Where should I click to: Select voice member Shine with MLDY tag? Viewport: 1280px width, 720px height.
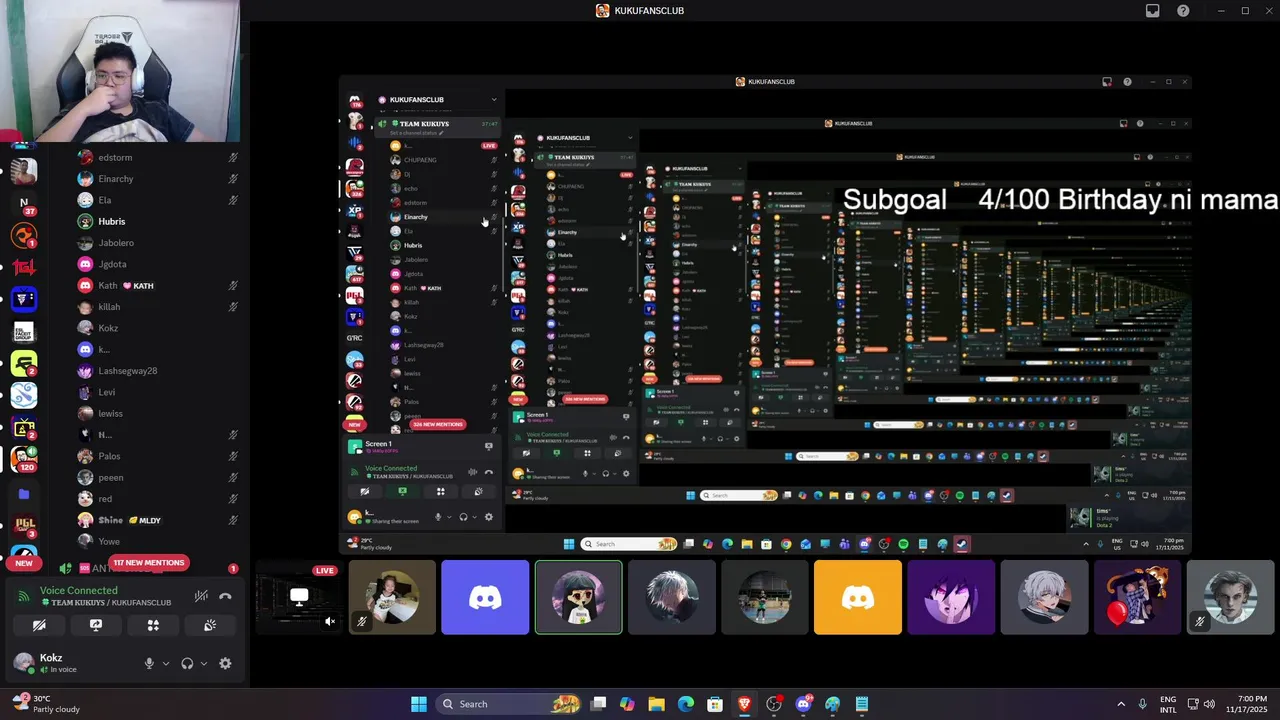coord(157,520)
